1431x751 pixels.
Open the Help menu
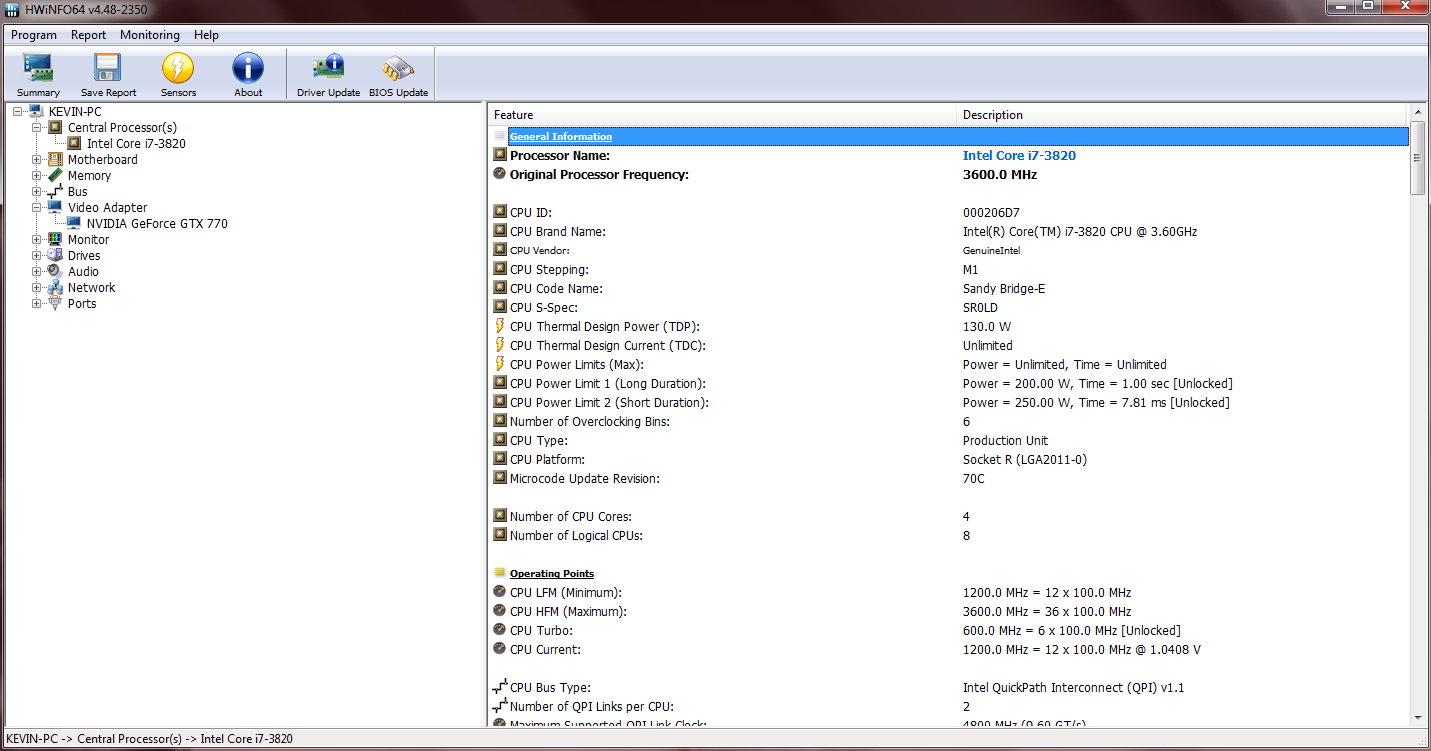coord(206,35)
